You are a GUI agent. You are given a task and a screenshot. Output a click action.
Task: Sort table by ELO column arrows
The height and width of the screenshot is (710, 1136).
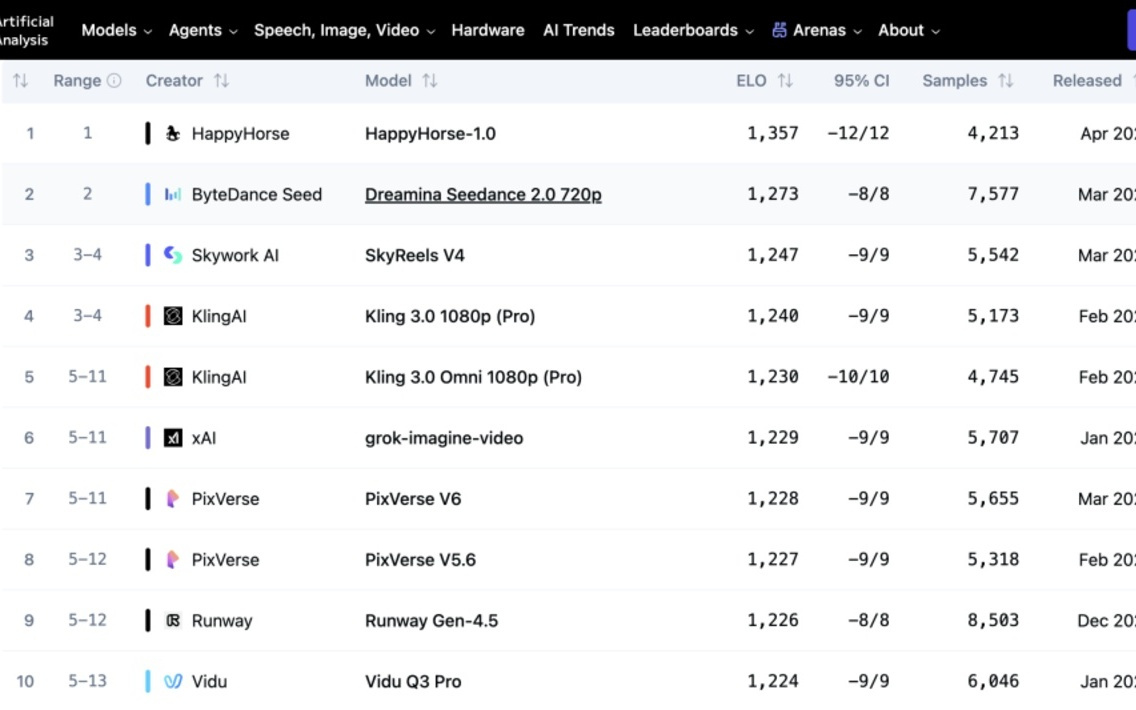(785, 80)
